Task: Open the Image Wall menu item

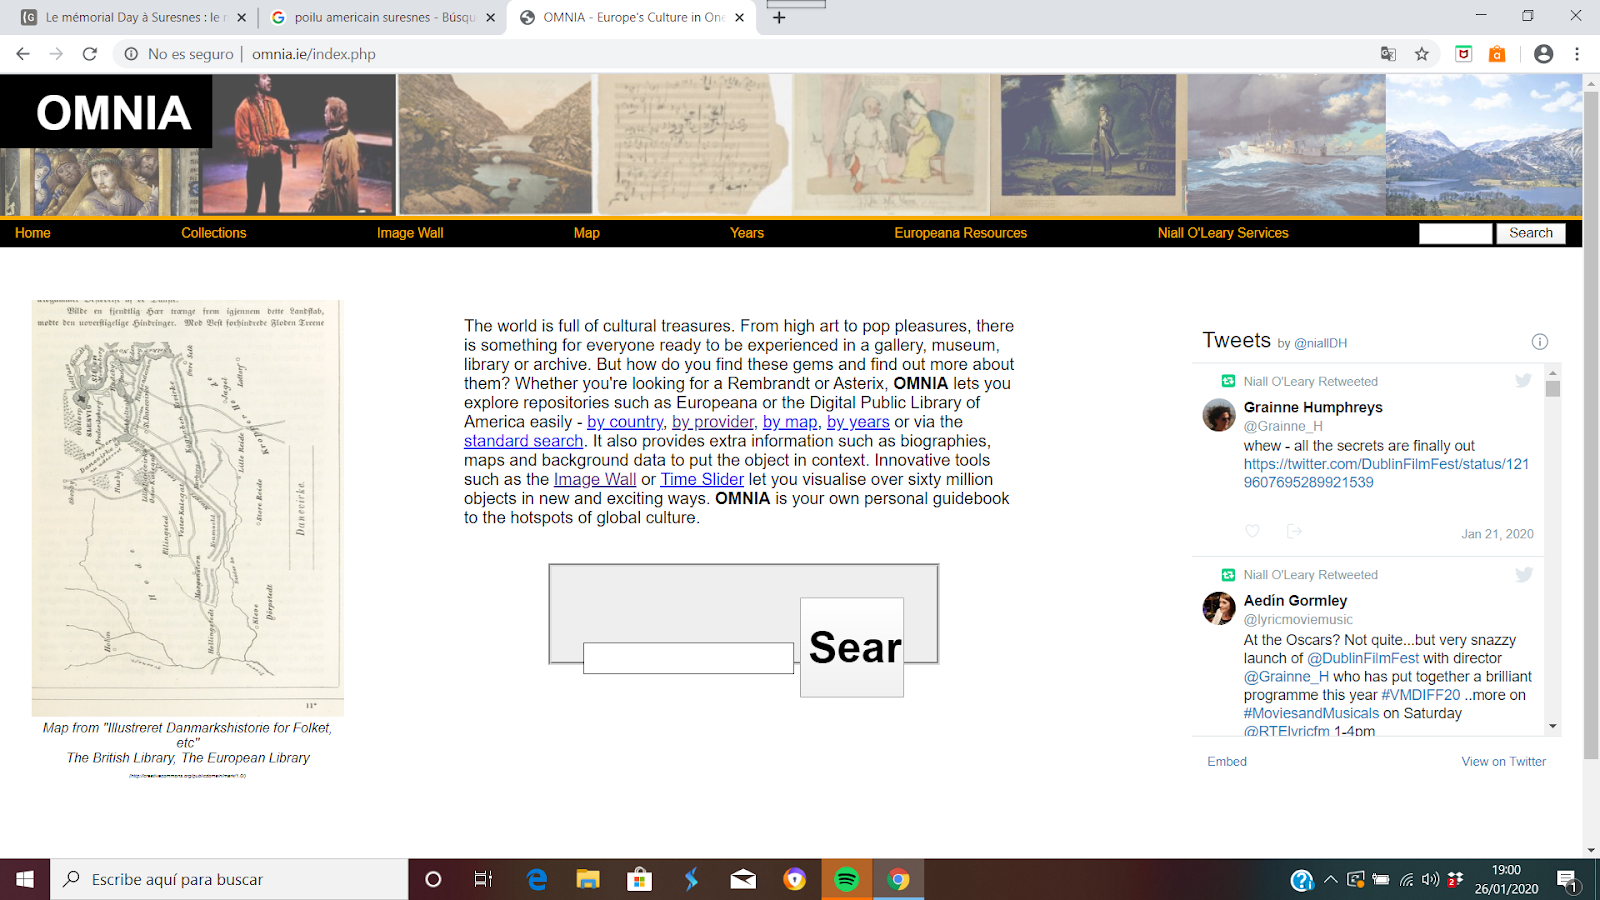Action: coord(410,232)
